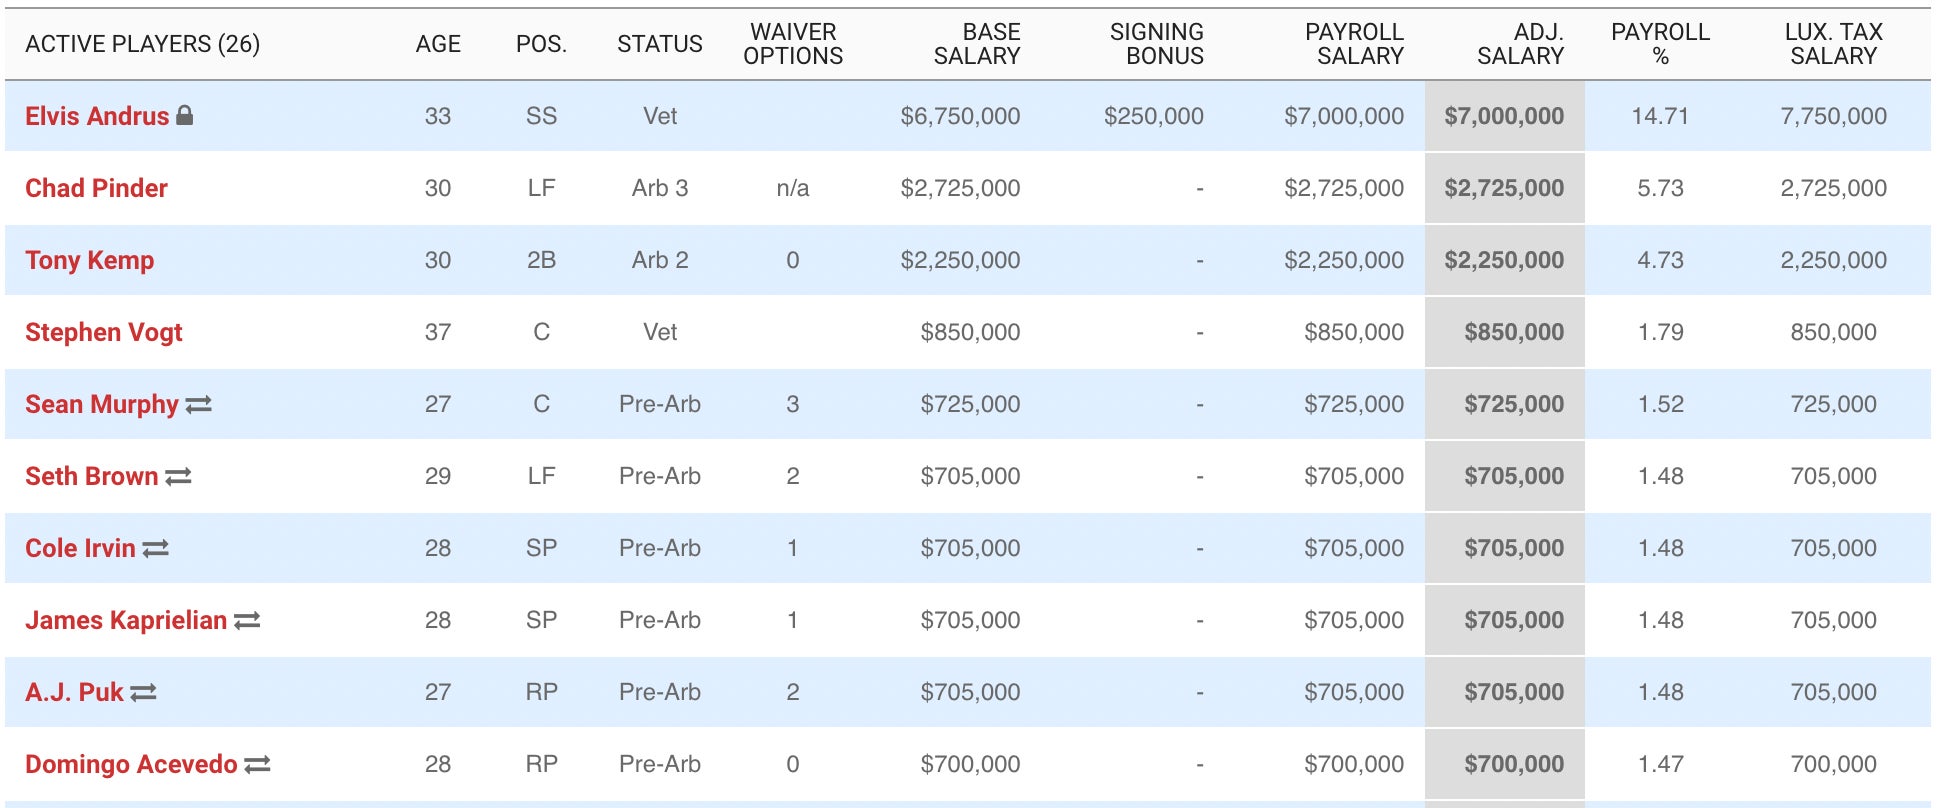Click the swap arrows icon next to Cole Irvin
The image size is (1938, 808).
pyautogui.click(x=155, y=548)
